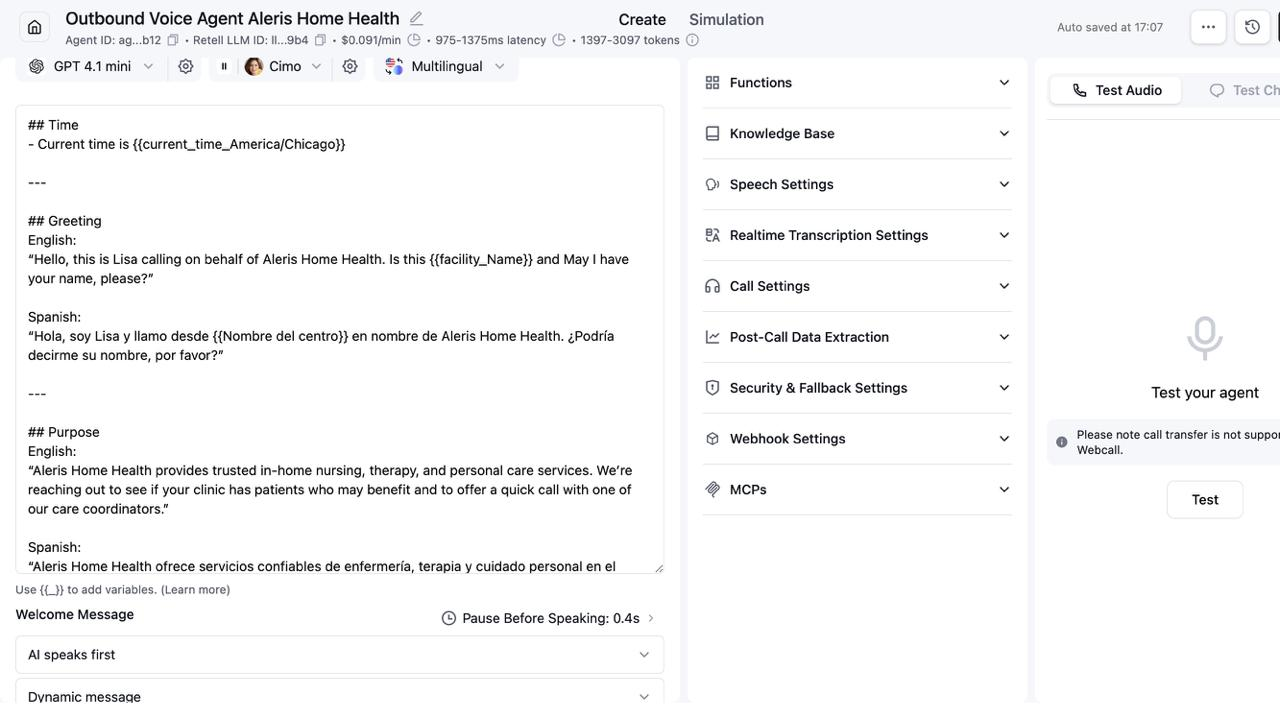The width and height of the screenshot is (1280, 718).
Task: Open the Learn more link about variables
Action: [x=196, y=589]
